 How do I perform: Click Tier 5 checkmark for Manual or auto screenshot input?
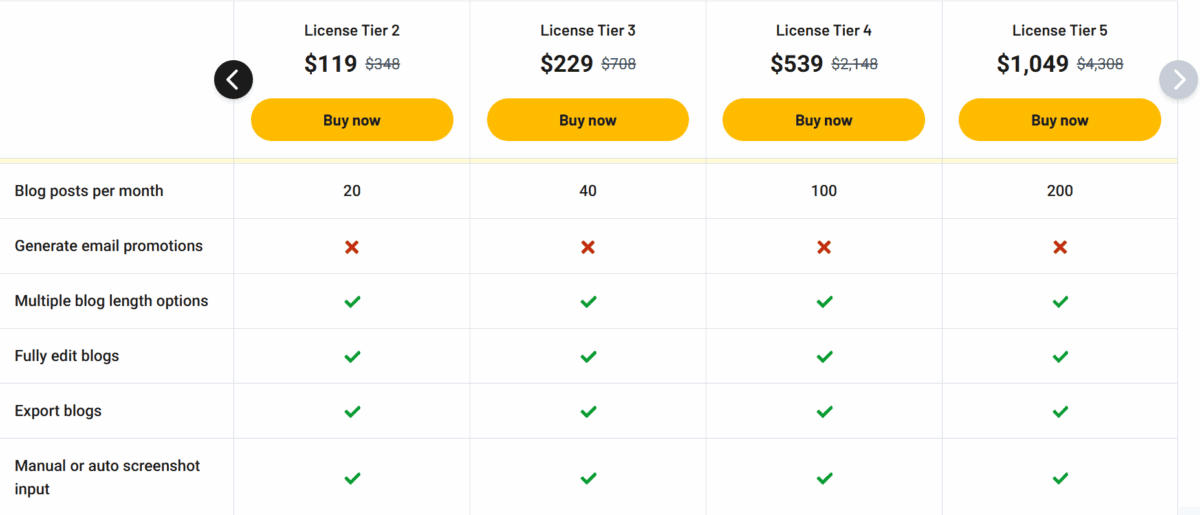coord(1060,478)
